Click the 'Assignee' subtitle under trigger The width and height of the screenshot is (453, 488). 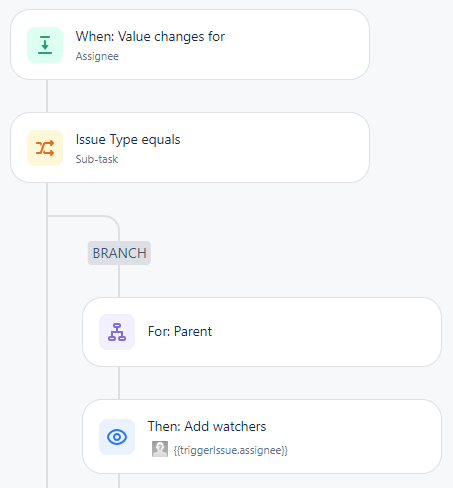(x=97, y=56)
